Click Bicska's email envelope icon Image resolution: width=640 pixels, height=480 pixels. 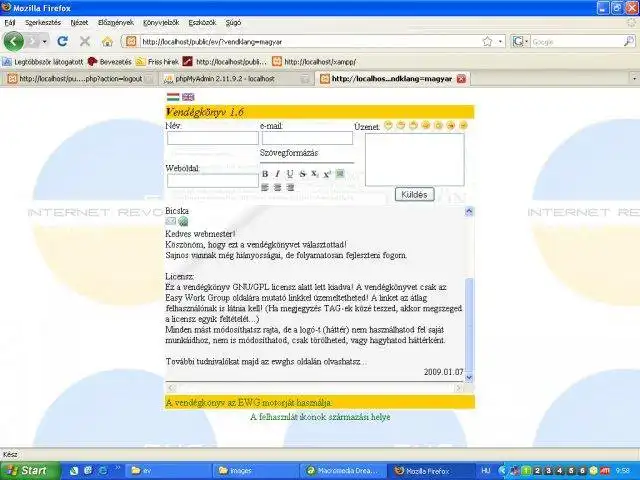pyautogui.click(x=171, y=221)
